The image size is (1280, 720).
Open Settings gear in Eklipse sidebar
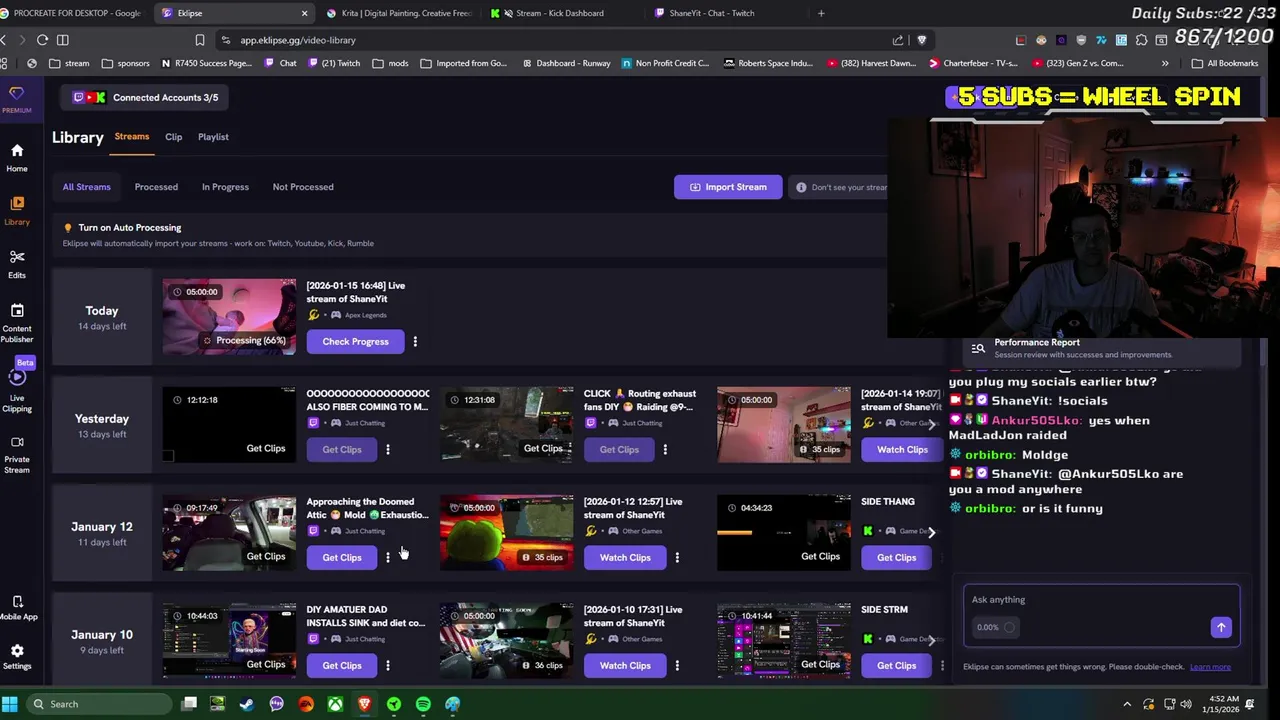[x=17, y=656]
